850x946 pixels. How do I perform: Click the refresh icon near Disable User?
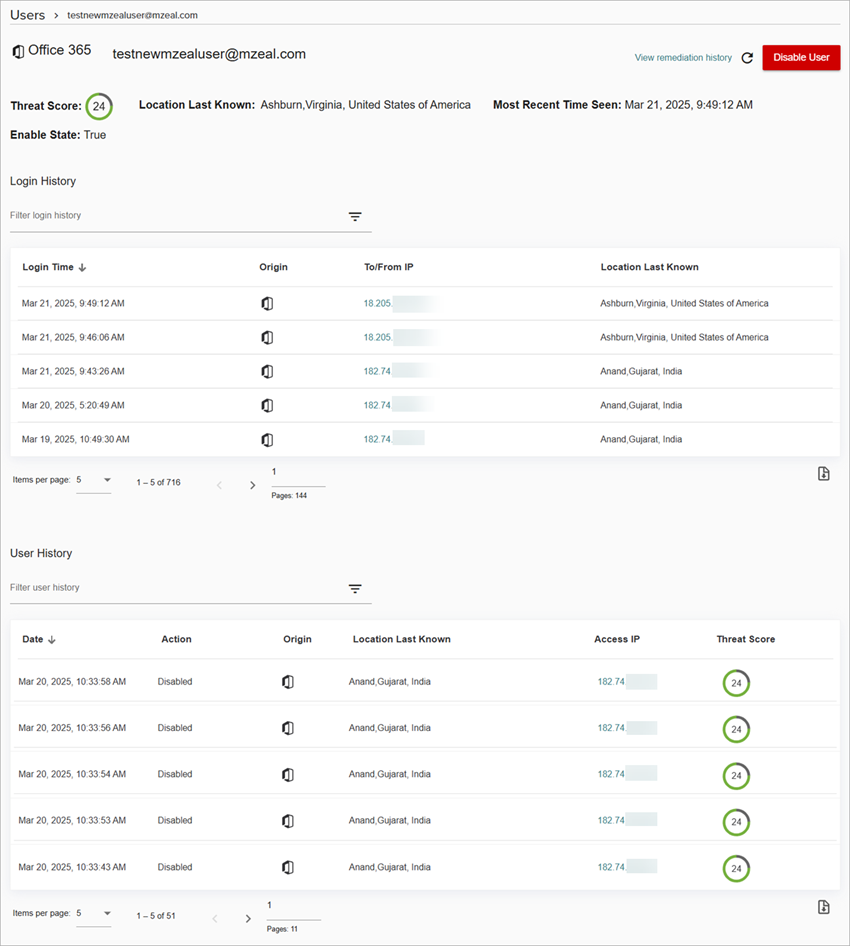pos(747,58)
